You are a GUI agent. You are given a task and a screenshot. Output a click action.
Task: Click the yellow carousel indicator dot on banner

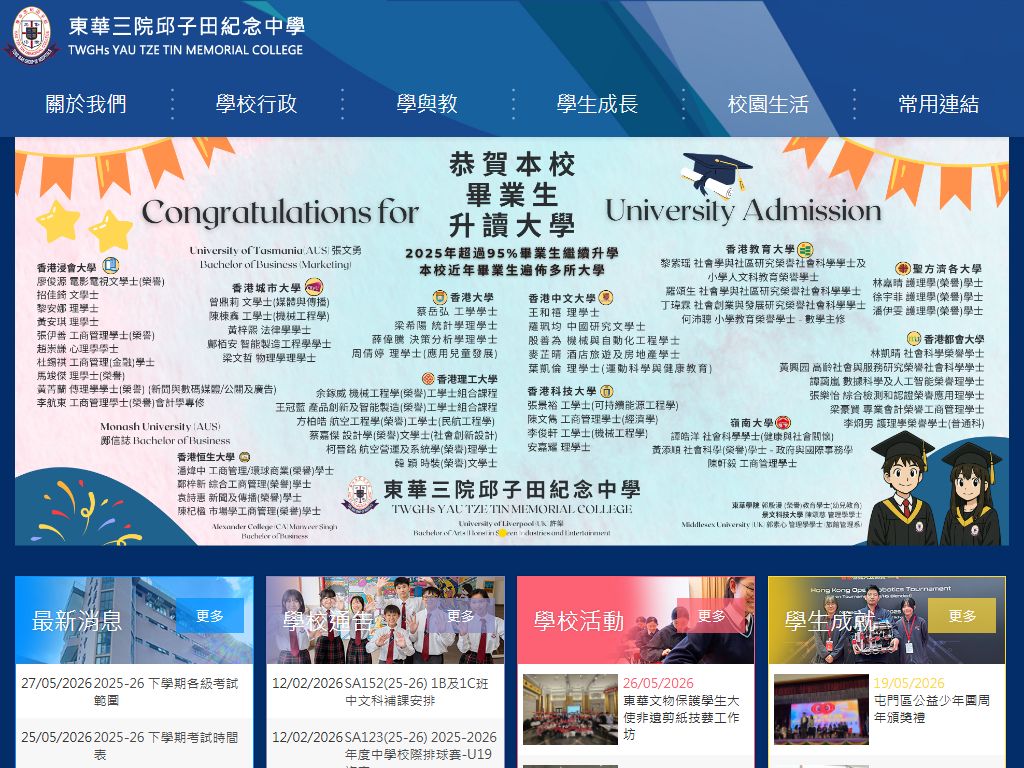tap(502, 533)
